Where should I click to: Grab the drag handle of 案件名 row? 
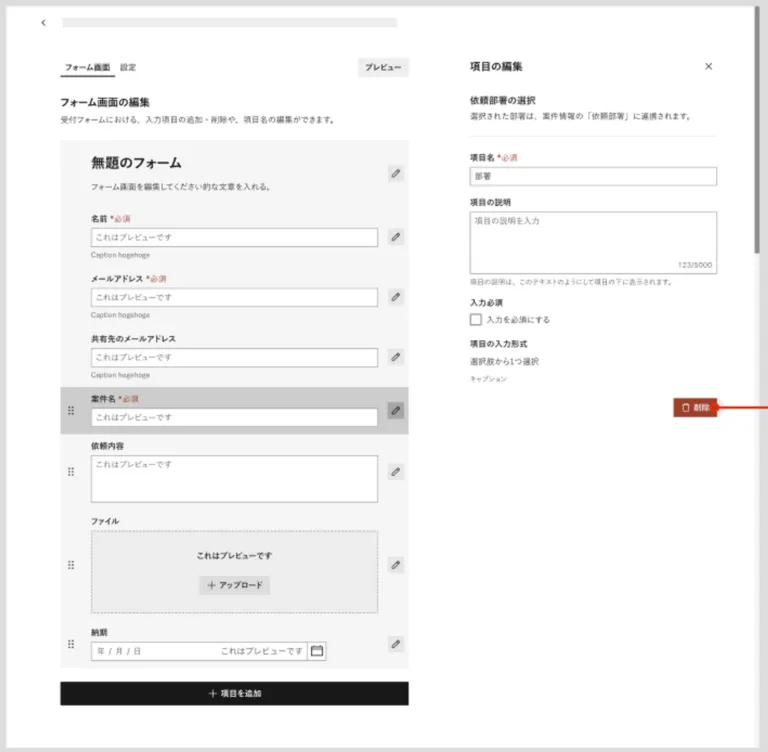pos(71,411)
